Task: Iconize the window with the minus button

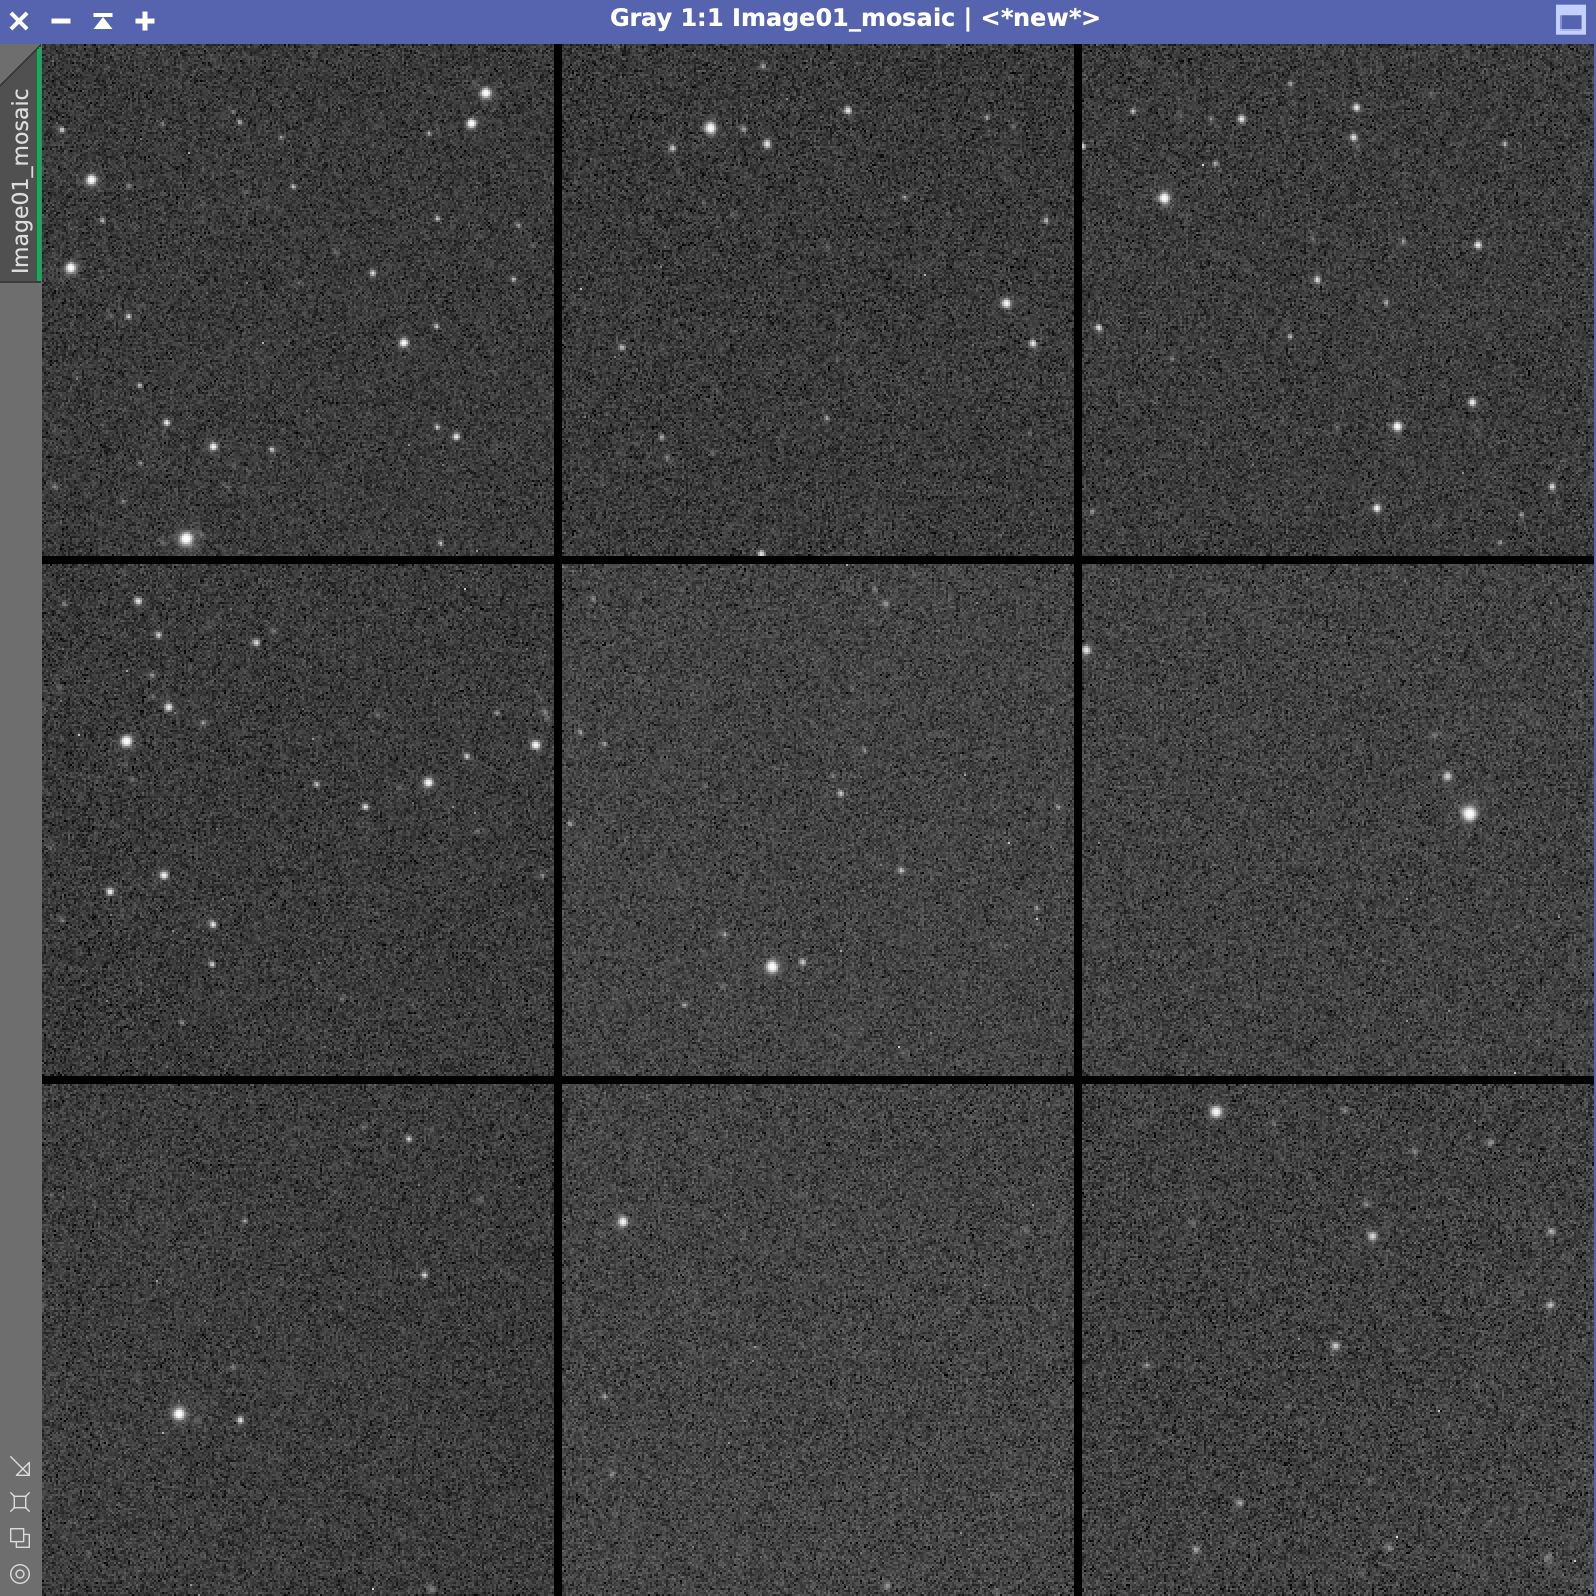Action: coord(61,21)
